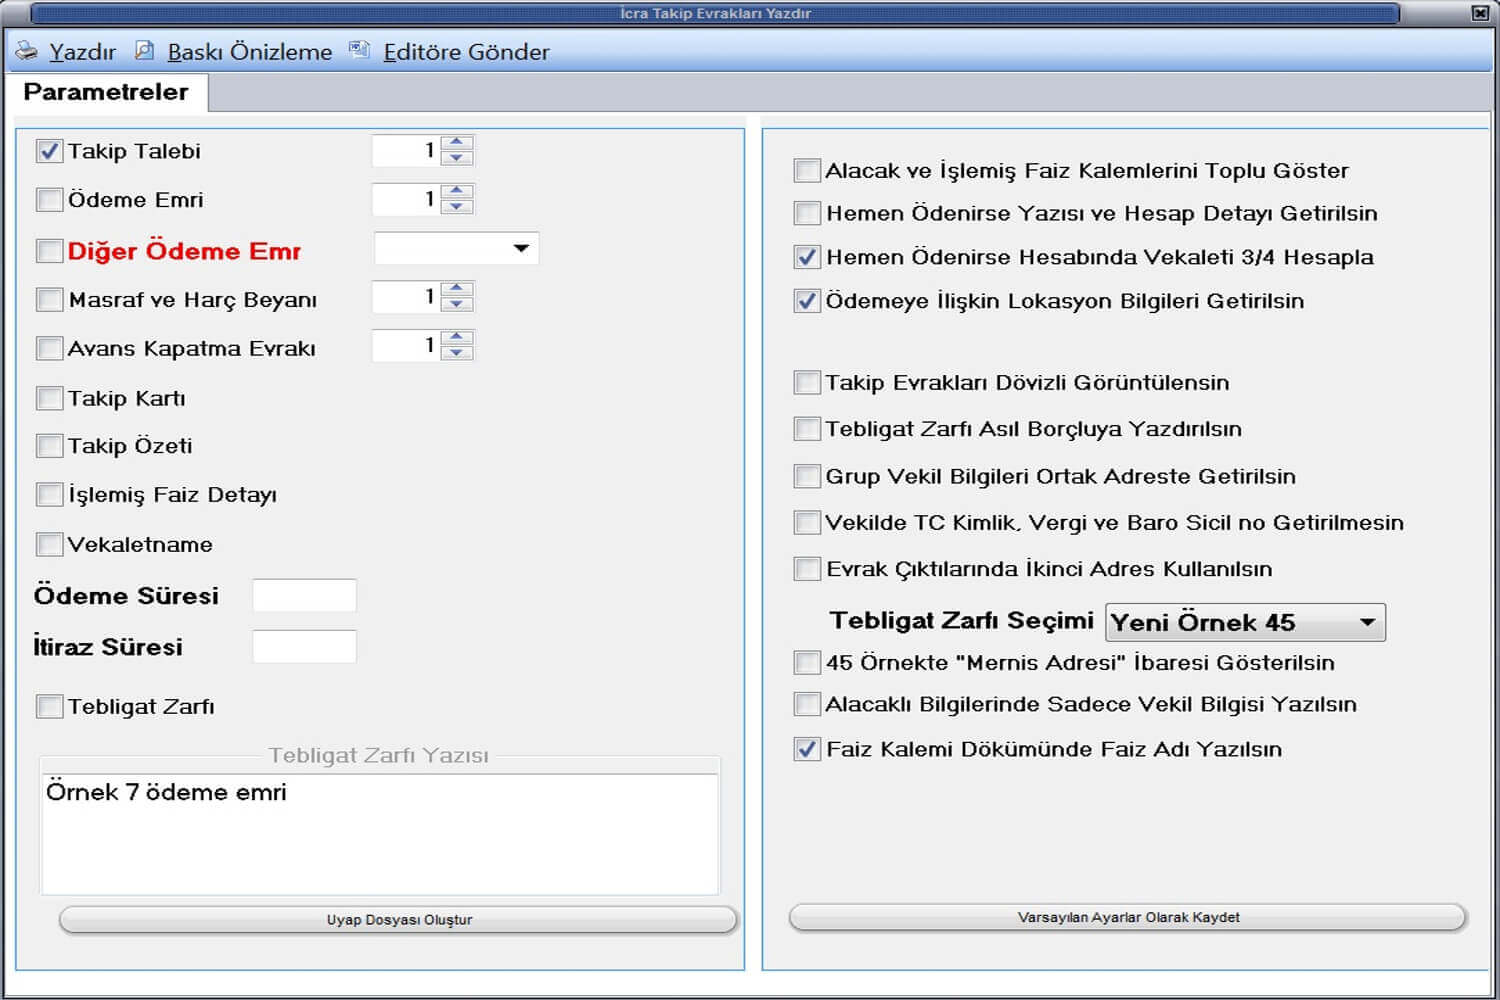Check Takip Evrakları Dövizli Görüntülensin
This screenshot has width=1500, height=1000.
point(807,382)
